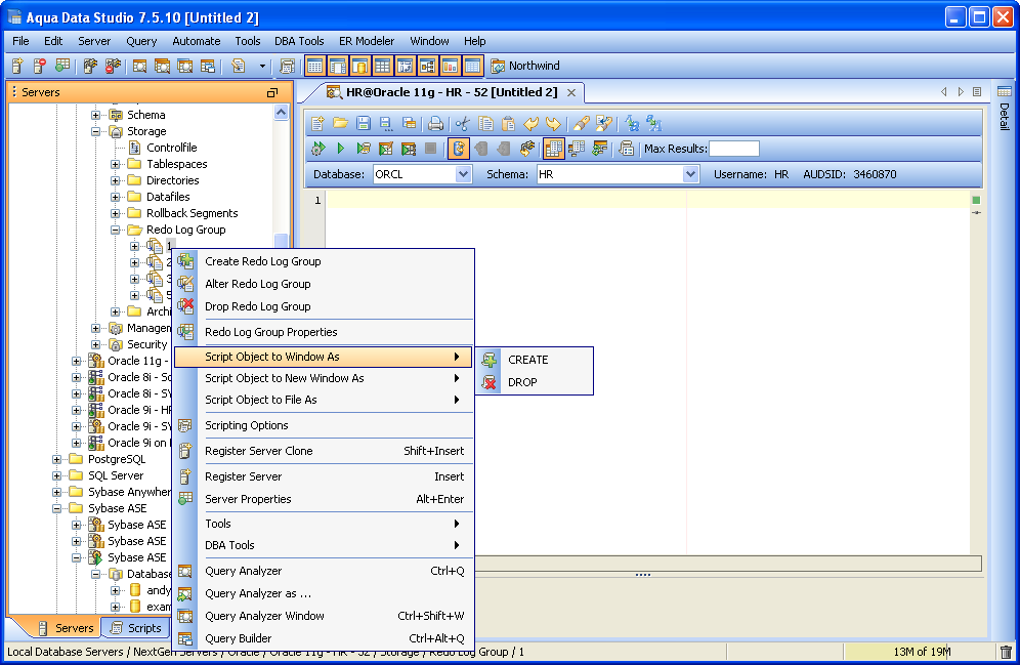This screenshot has height=665, width=1020.
Task: Click the eraser clear icon in query toolbar
Action: (581, 124)
